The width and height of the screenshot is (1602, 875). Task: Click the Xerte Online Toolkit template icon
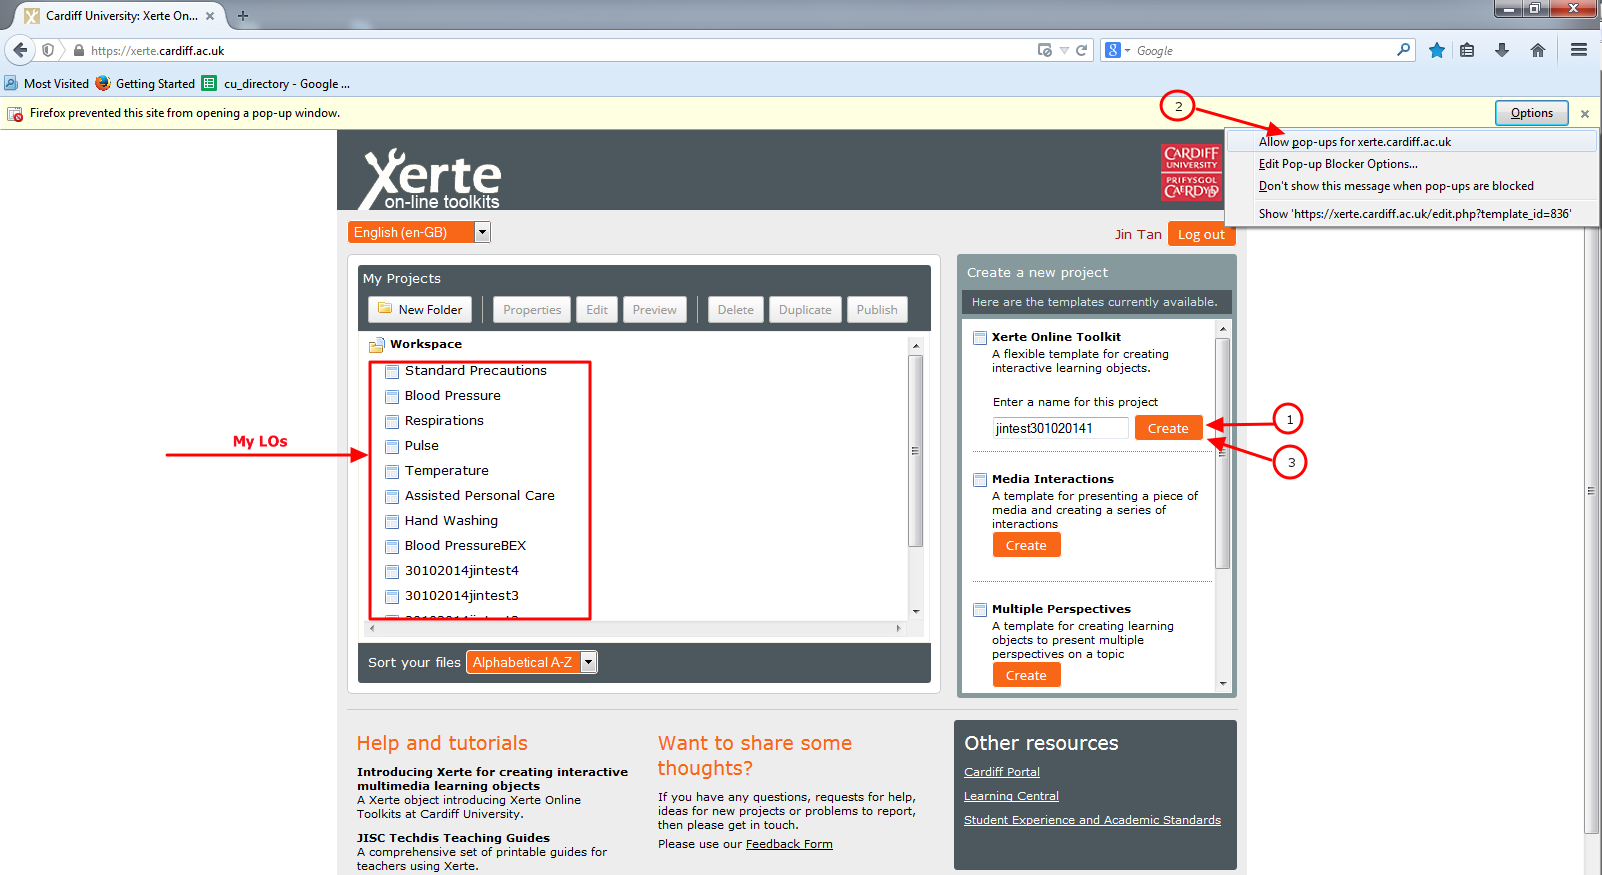[980, 338]
